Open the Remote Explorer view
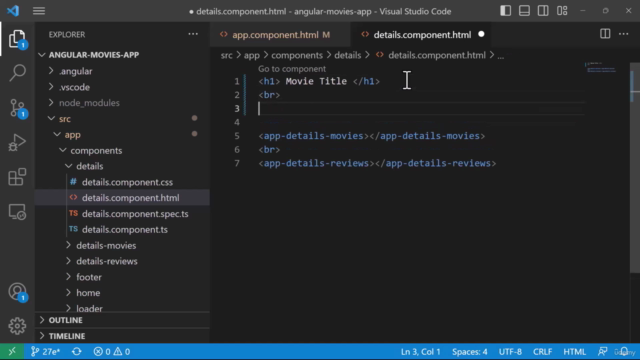The height and width of the screenshot is (360, 640). click(17, 212)
